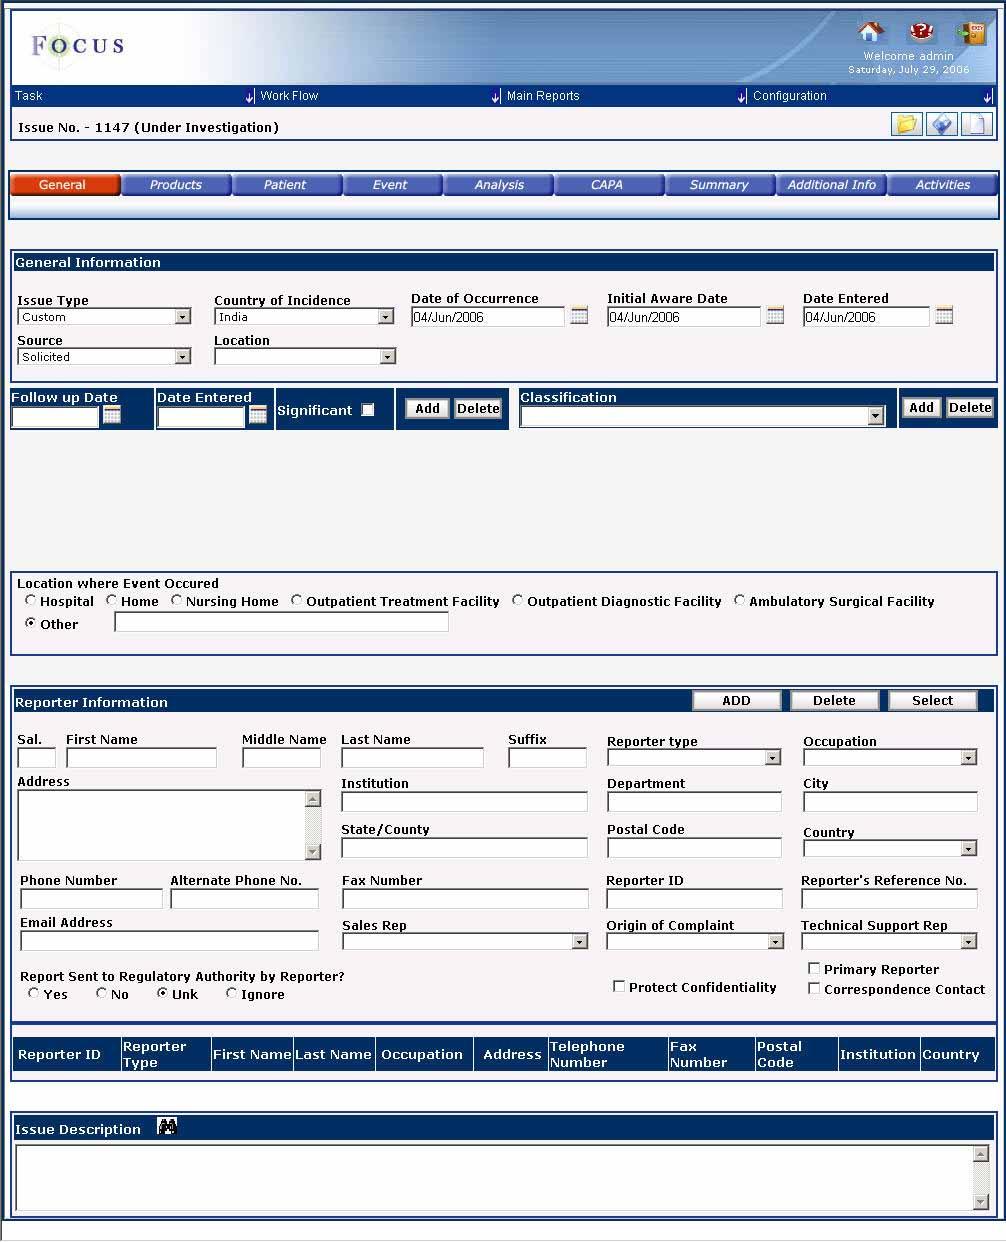
Task: Open calendar for follow-up row Date Entered
Action: 258,415
